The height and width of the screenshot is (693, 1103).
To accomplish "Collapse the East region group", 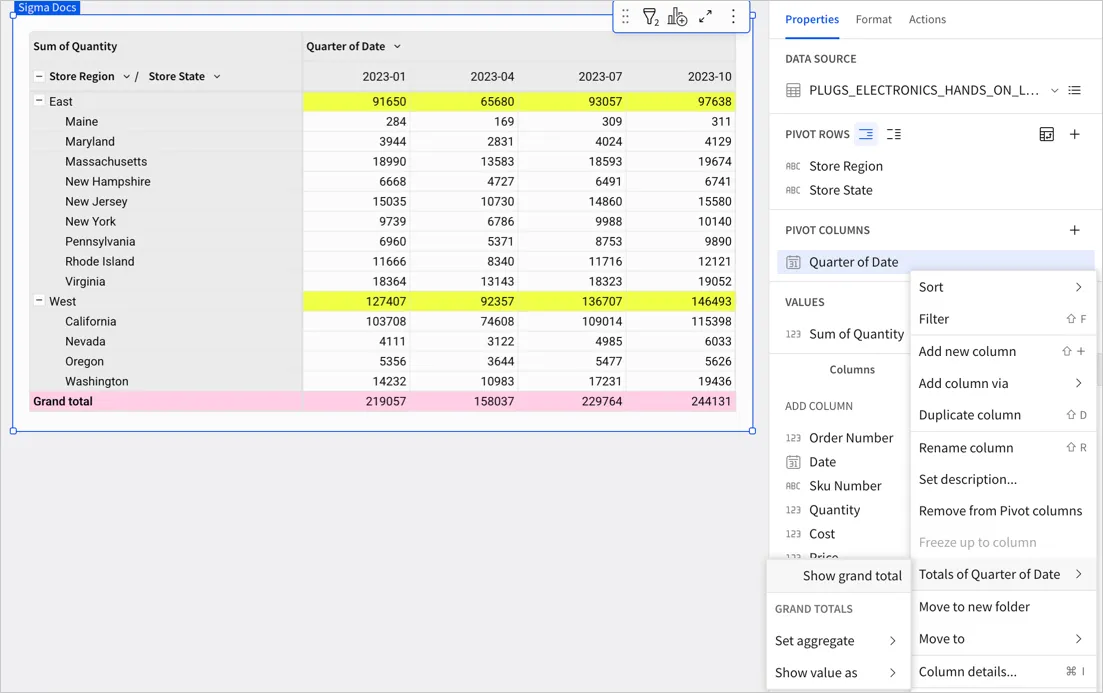I will (39, 101).
